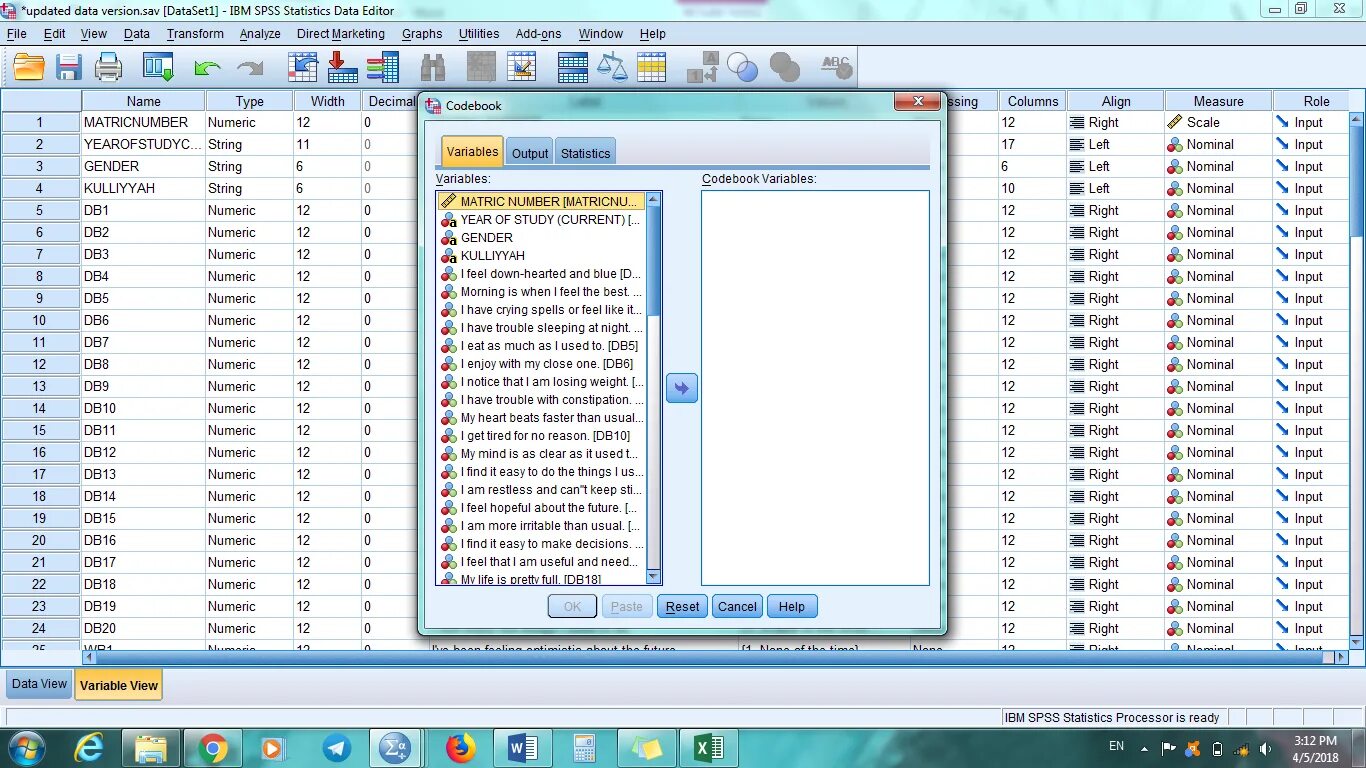Show all variables dark circles icon
This screenshot has width=1366, height=768.
click(785, 67)
